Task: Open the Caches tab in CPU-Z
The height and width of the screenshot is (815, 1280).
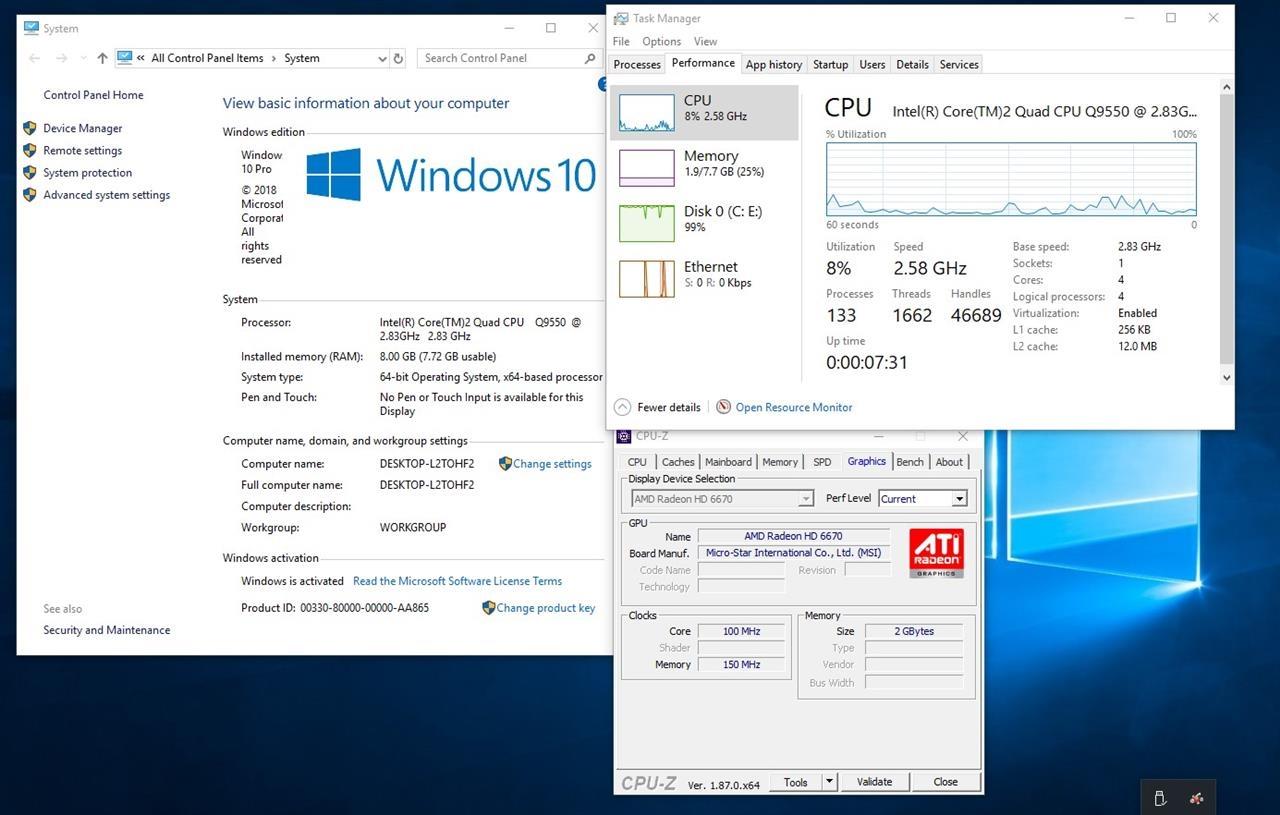Action: click(678, 462)
